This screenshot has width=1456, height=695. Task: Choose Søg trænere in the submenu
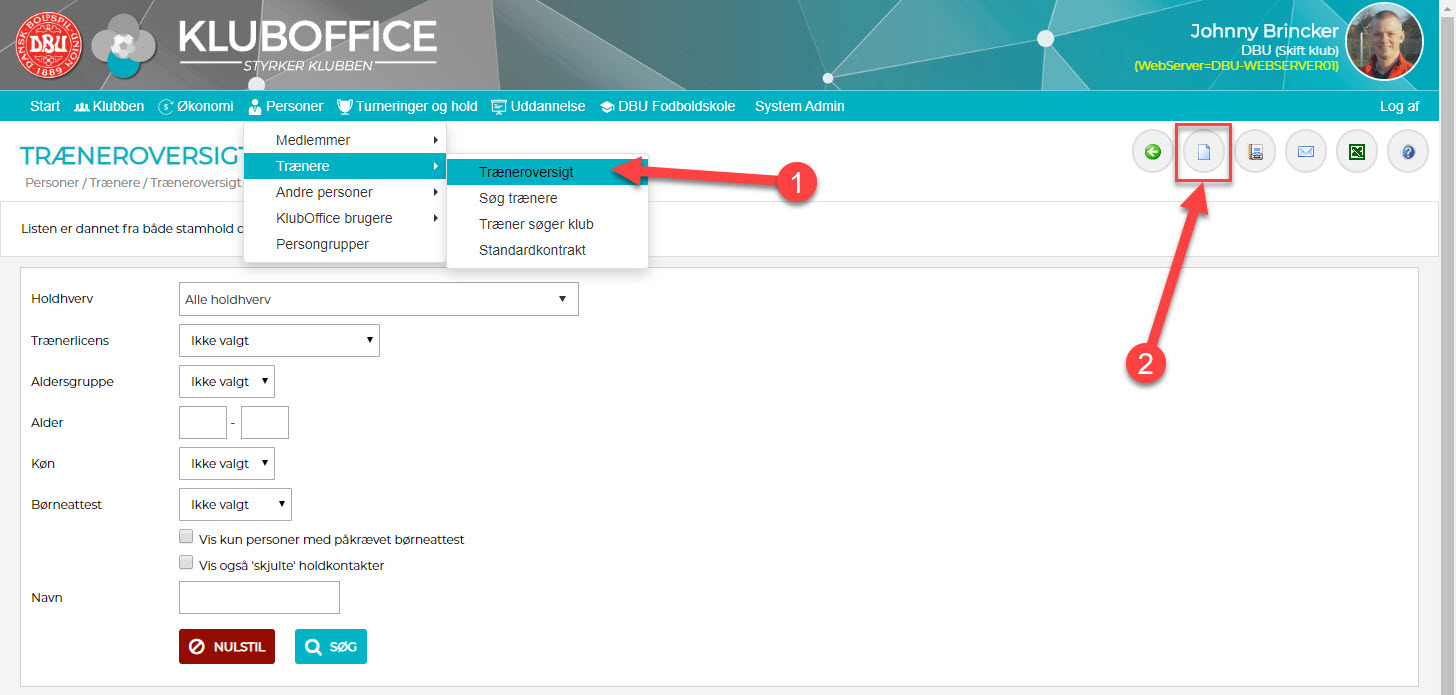[x=547, y=198]
